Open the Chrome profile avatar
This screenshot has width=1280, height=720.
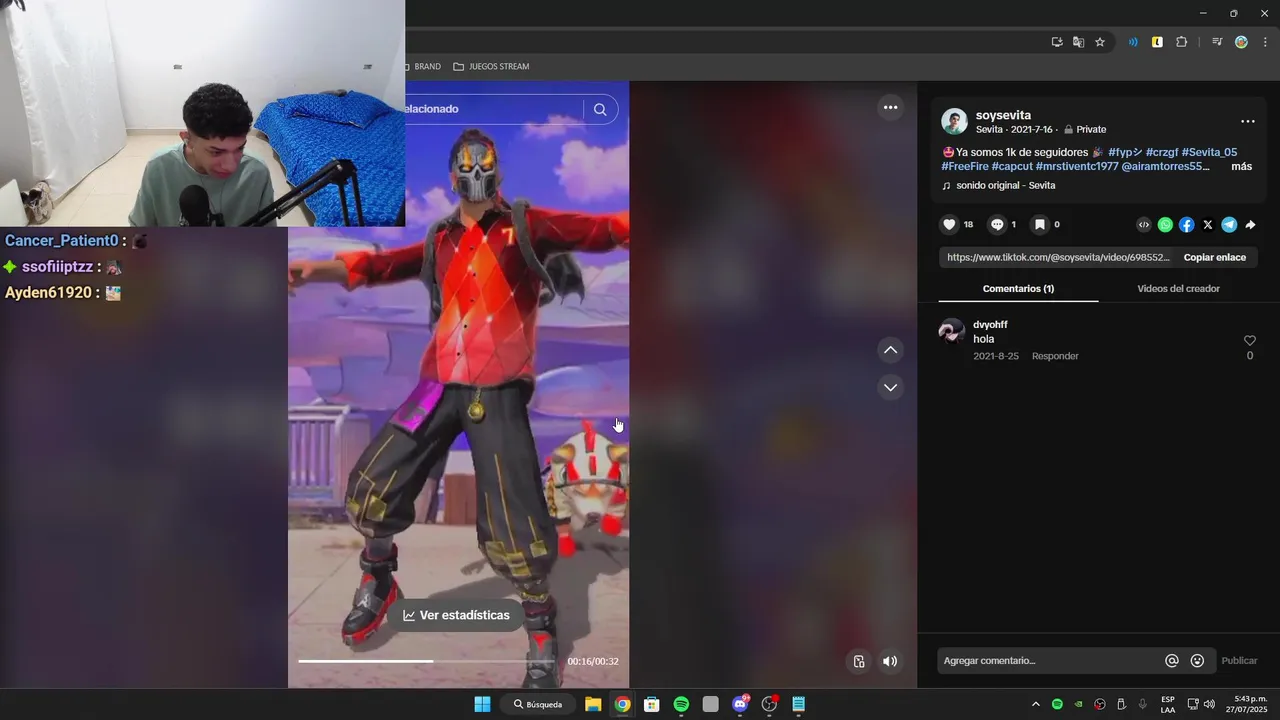(1241, 42)
